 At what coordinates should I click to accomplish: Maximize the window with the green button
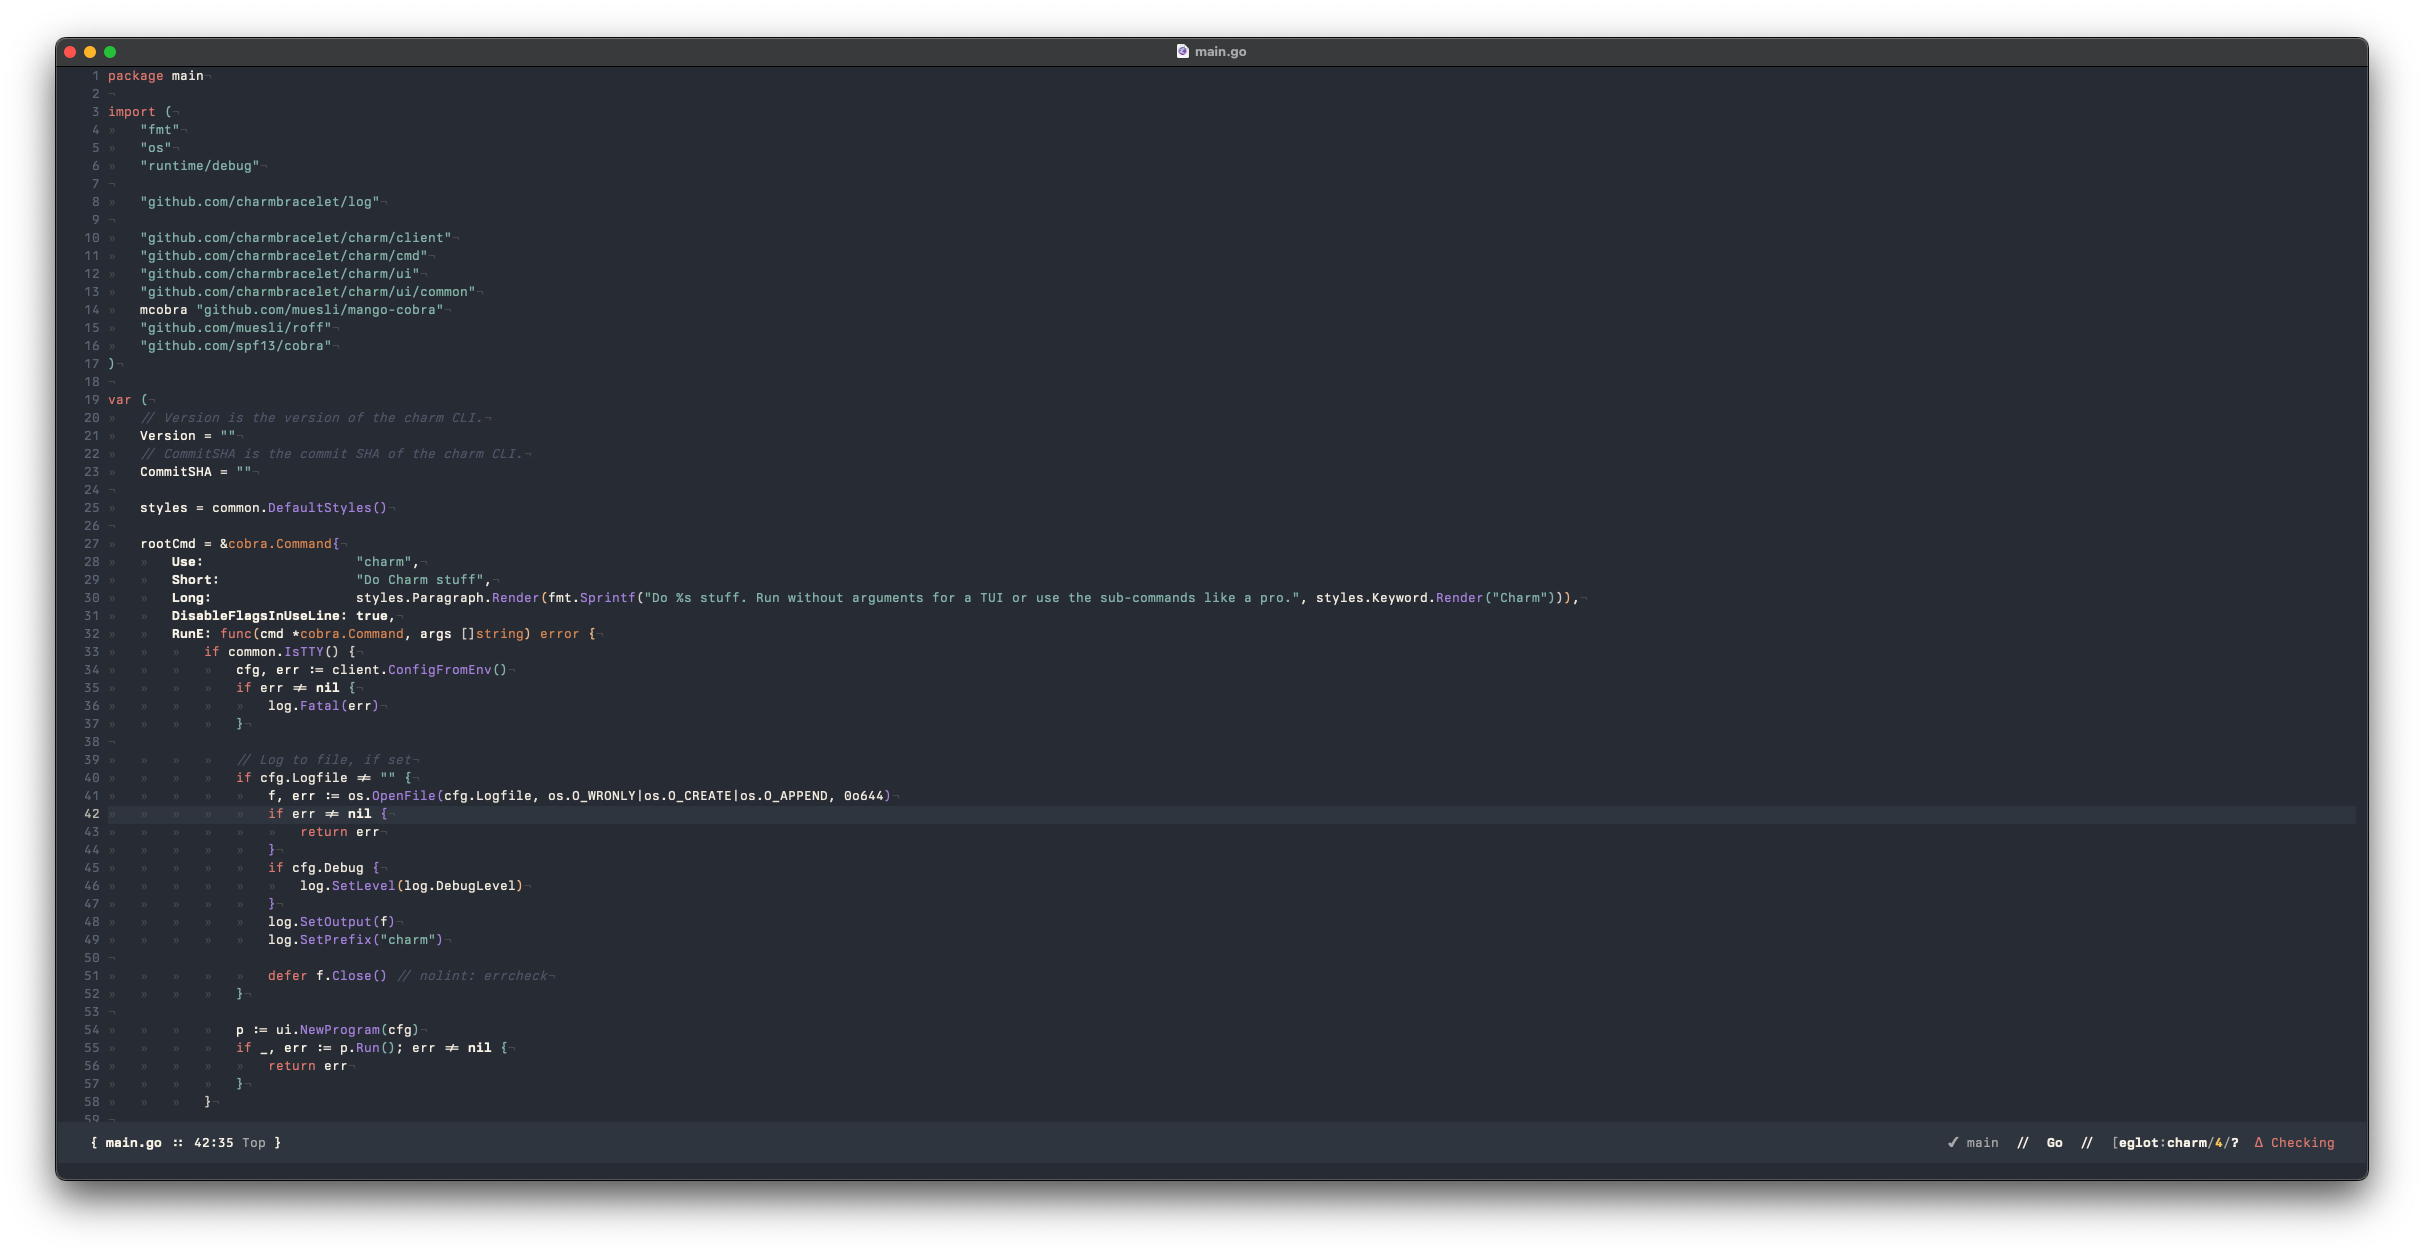(x=110, y=52)
